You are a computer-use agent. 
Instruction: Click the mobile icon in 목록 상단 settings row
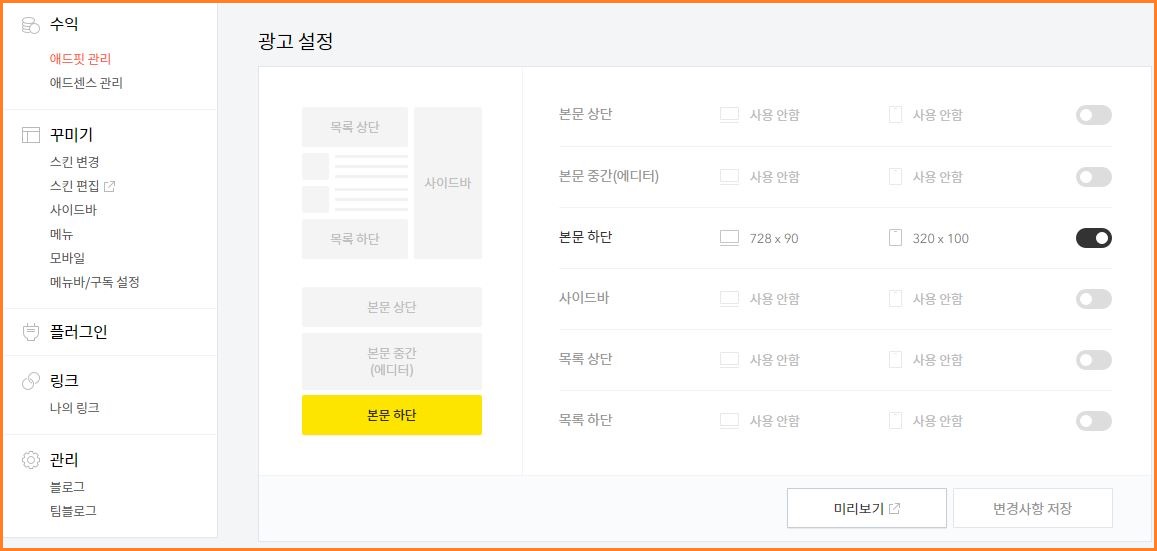point(896,360)
